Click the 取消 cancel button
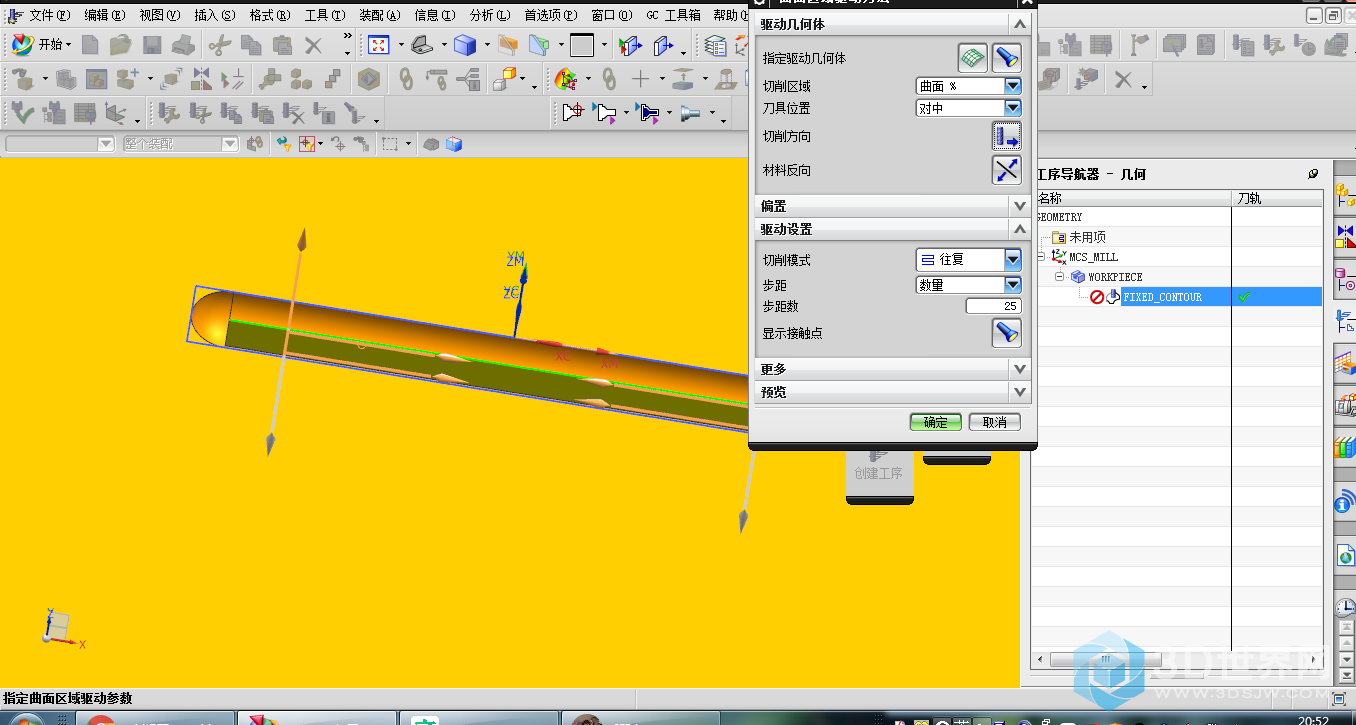This screenshot has width=1356, height=725. click(995, 422)
